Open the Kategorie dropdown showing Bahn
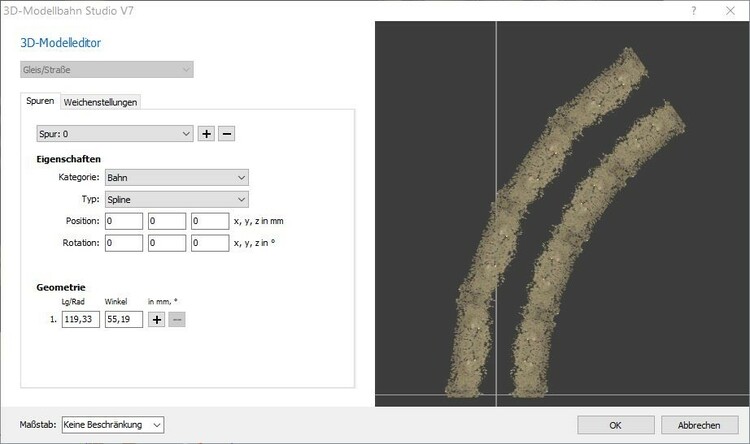The image size is (750, 444). click(176, 178)
